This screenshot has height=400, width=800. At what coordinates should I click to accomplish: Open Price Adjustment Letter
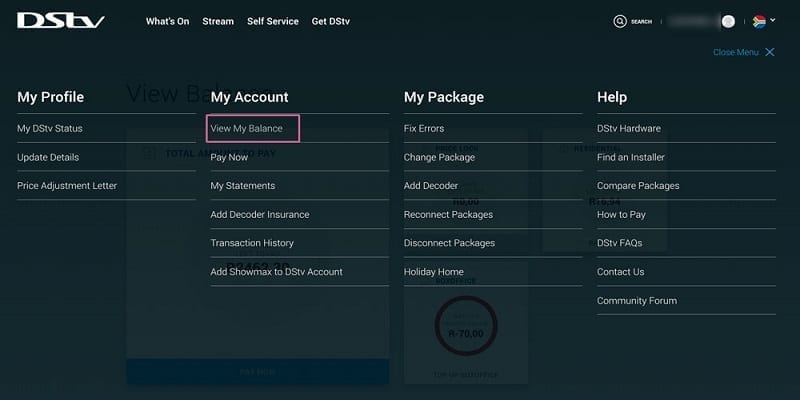(x=67, y=186)
